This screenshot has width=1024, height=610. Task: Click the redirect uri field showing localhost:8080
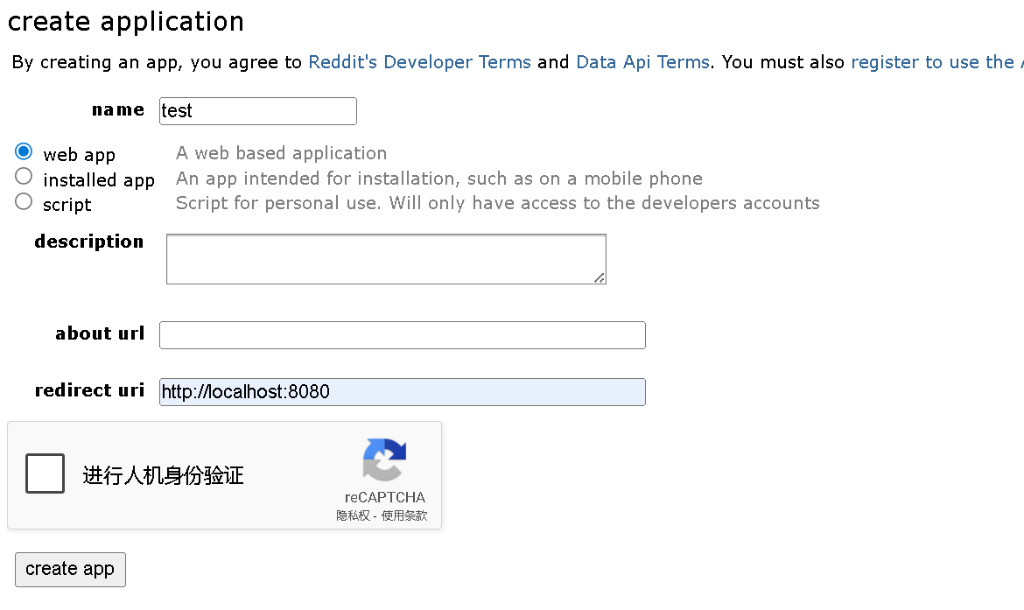[x=400, y=392]
